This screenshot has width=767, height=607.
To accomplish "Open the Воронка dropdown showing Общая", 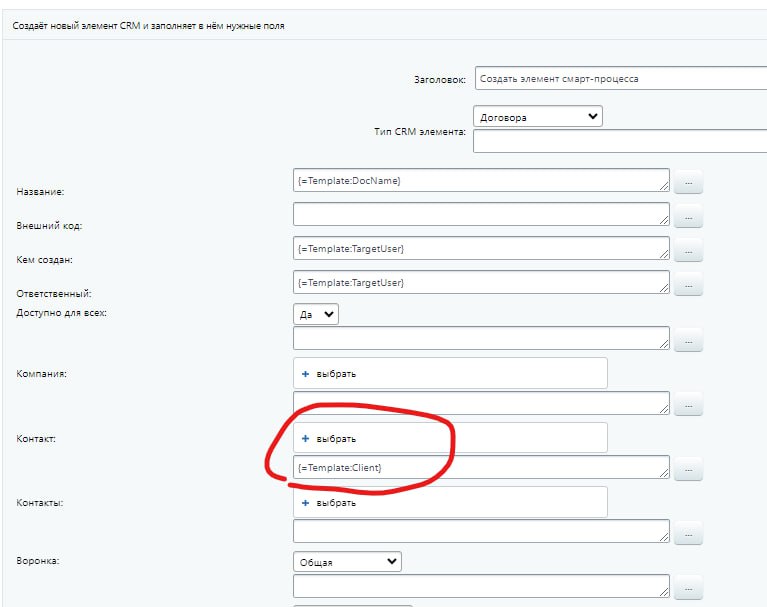I will pyautogui.click(x=347, y=561).
